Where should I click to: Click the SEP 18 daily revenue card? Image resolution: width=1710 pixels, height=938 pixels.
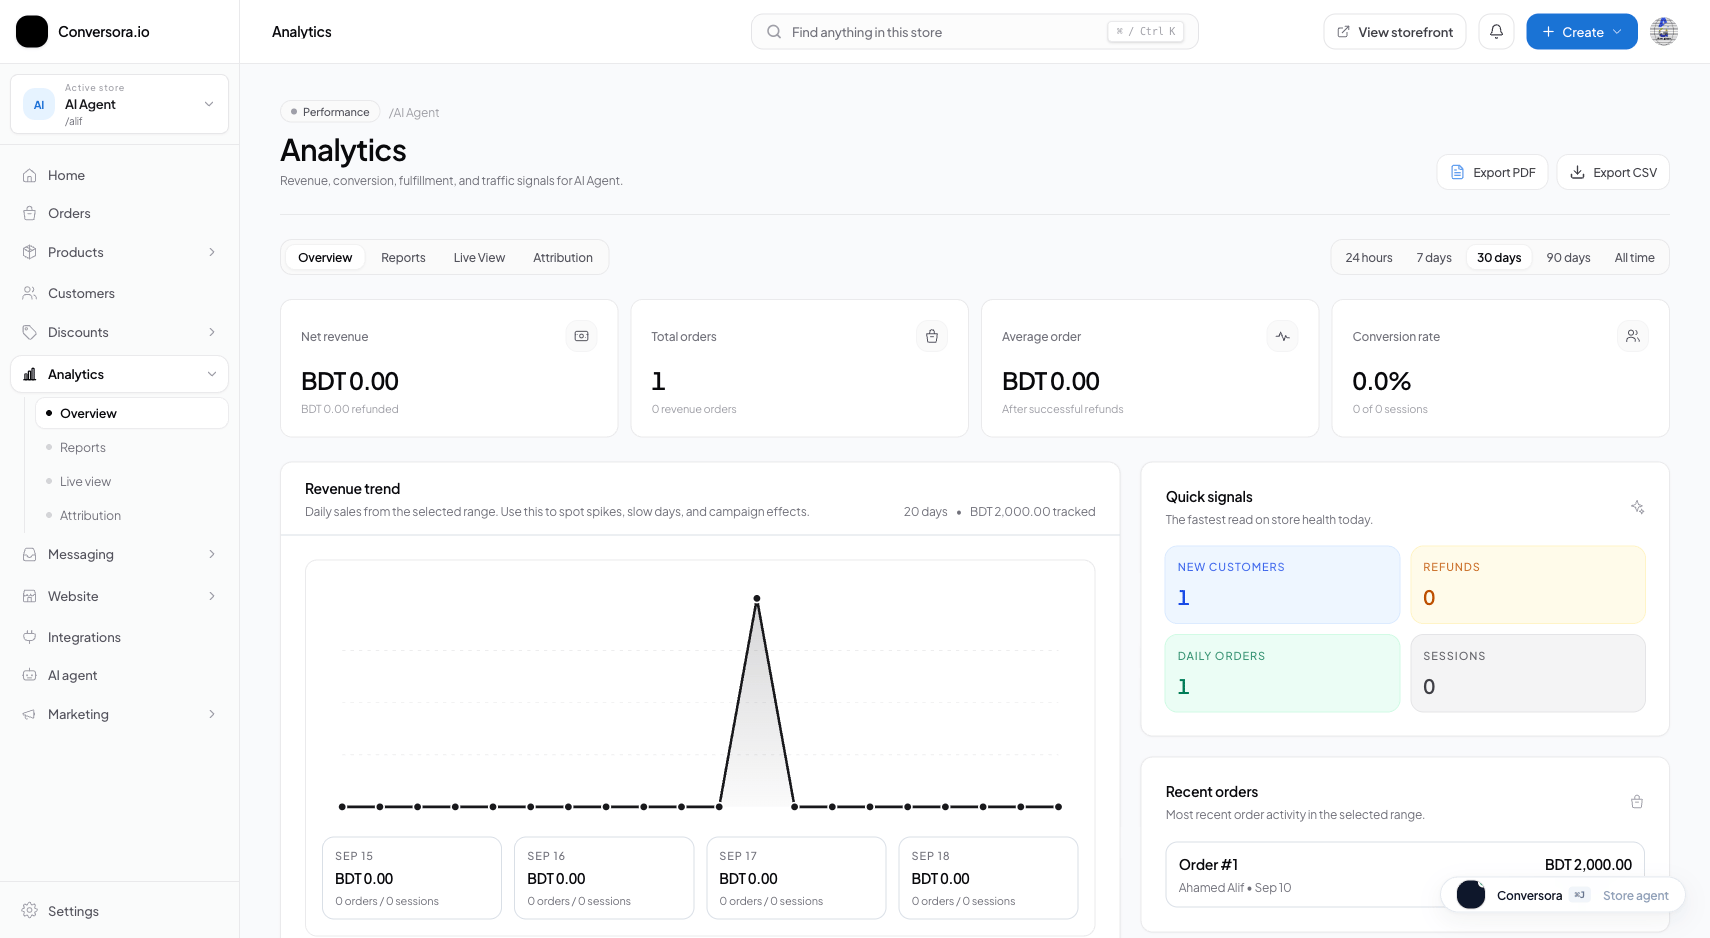point(988,878)
